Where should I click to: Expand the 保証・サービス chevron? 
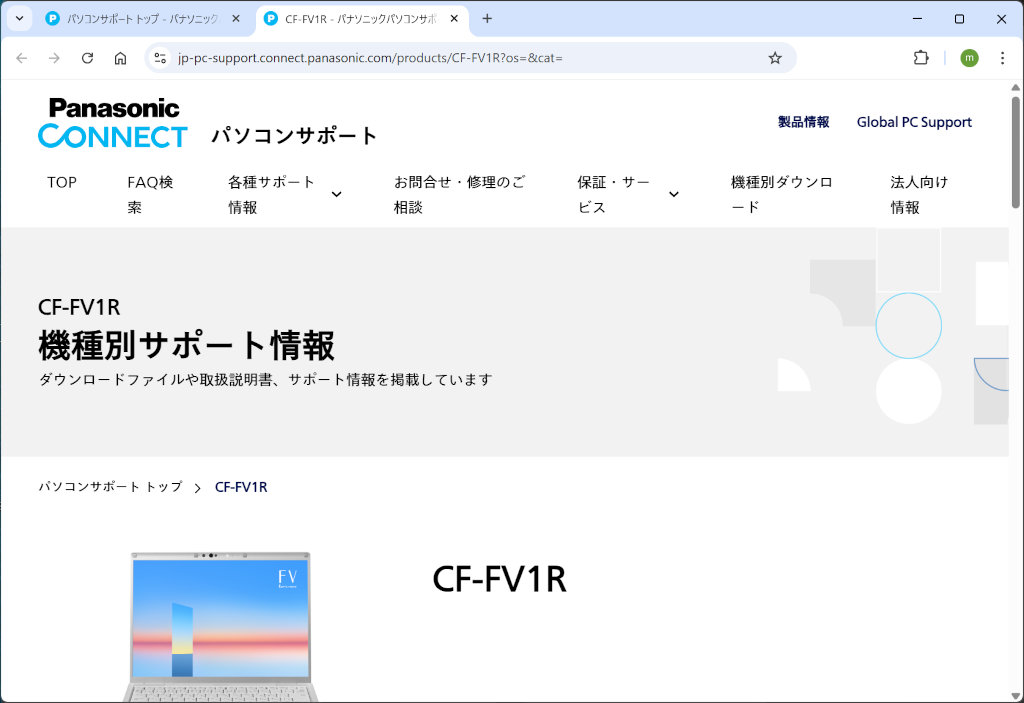click(x=674, y=194)
